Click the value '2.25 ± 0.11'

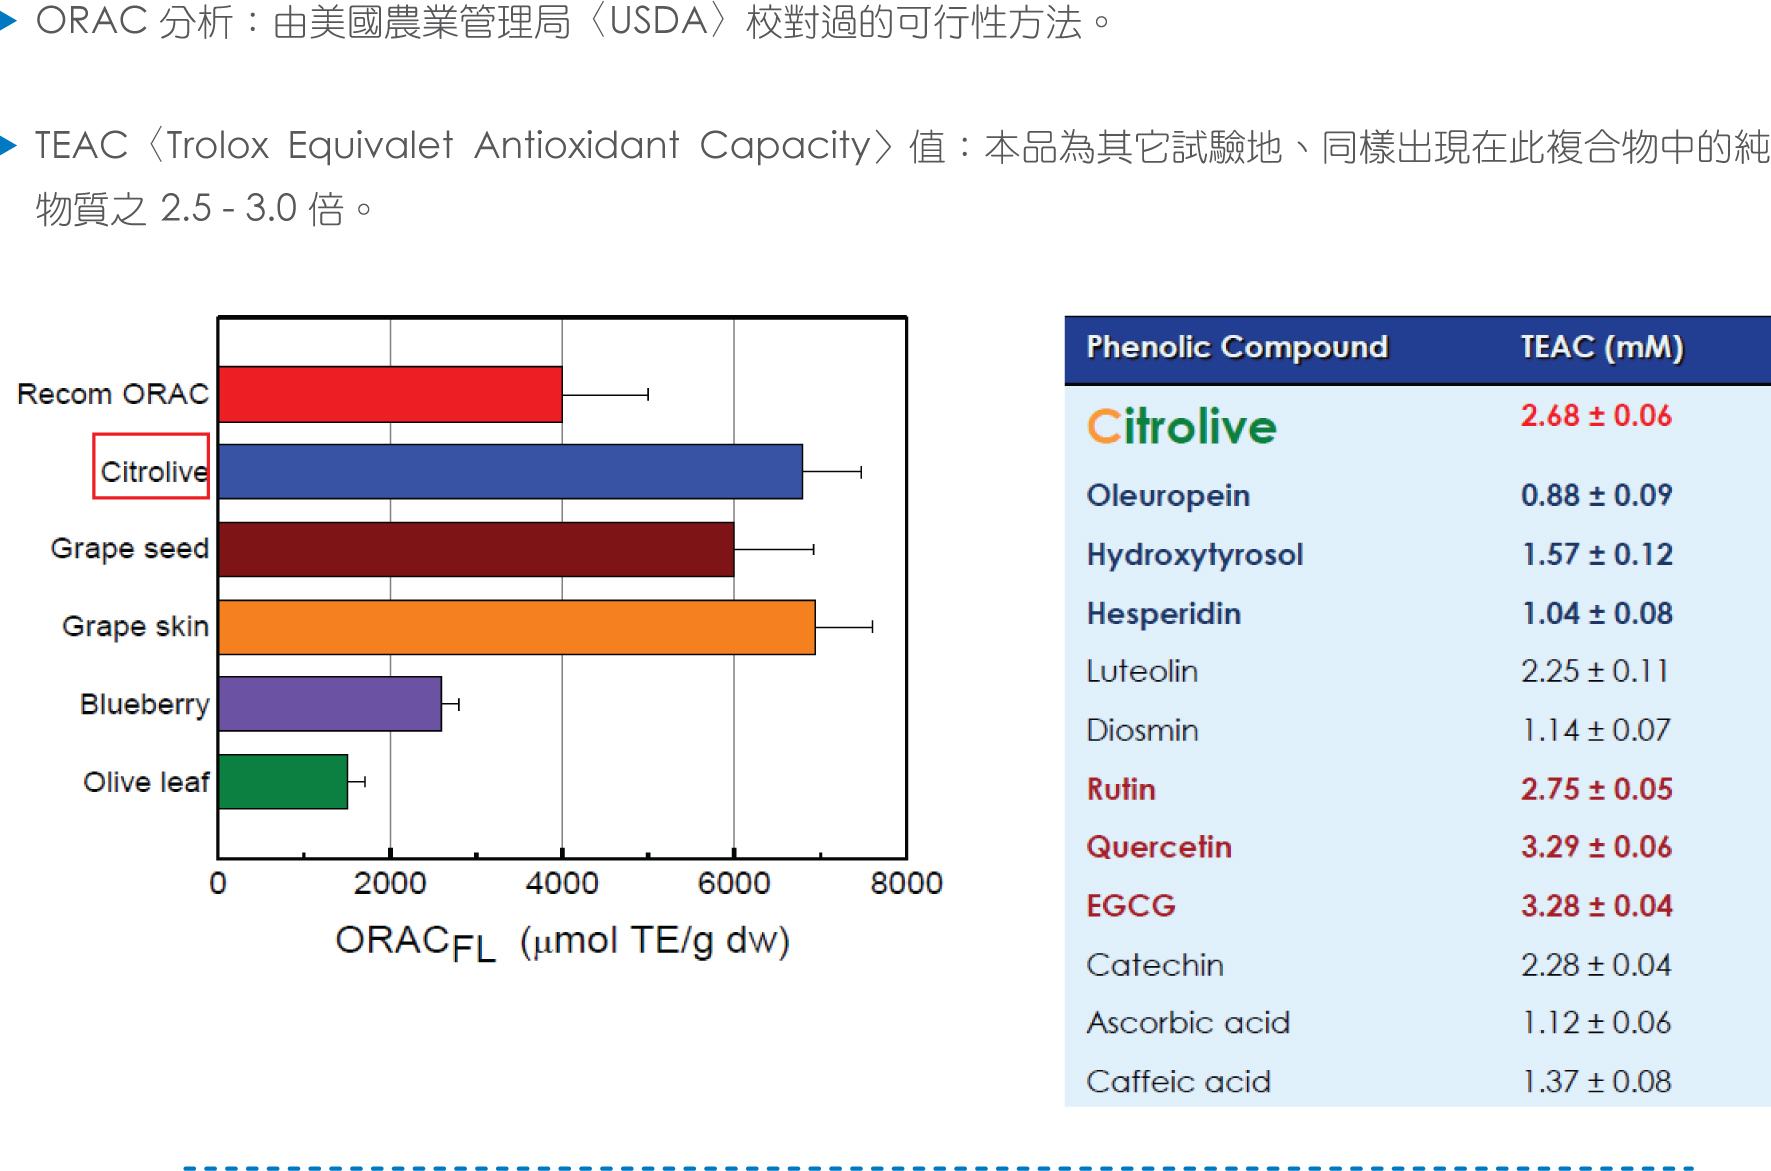[1595, 671]
